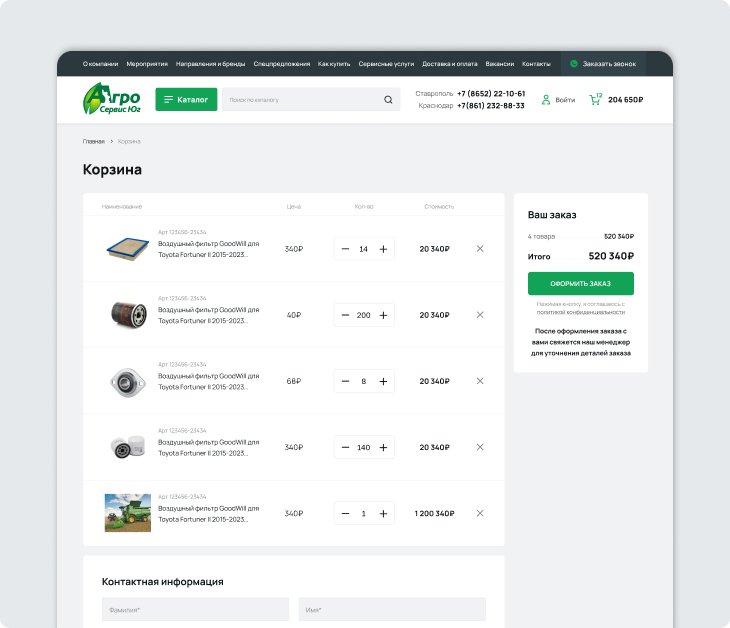Focus the catalog search field
730x628 pixels.
[x=311, y=100]
